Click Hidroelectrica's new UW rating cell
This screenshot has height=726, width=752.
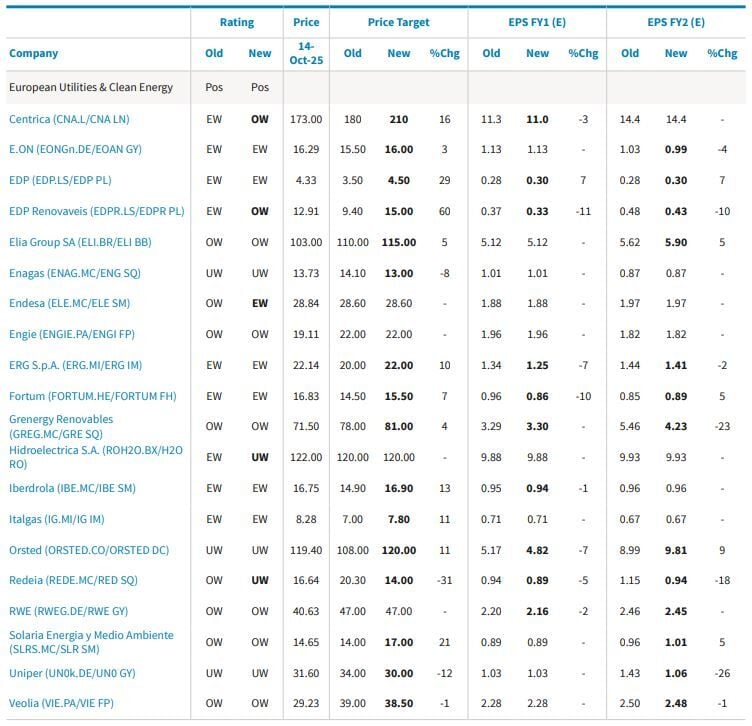260,457
